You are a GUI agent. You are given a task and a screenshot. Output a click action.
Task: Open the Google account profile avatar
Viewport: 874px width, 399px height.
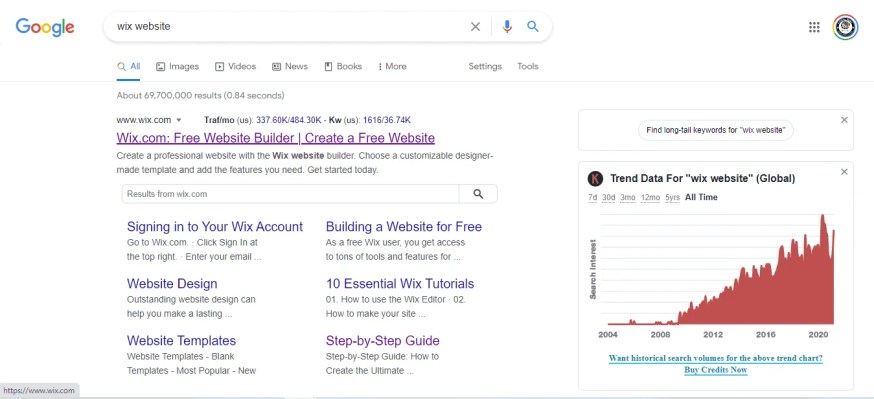point(846,27)
